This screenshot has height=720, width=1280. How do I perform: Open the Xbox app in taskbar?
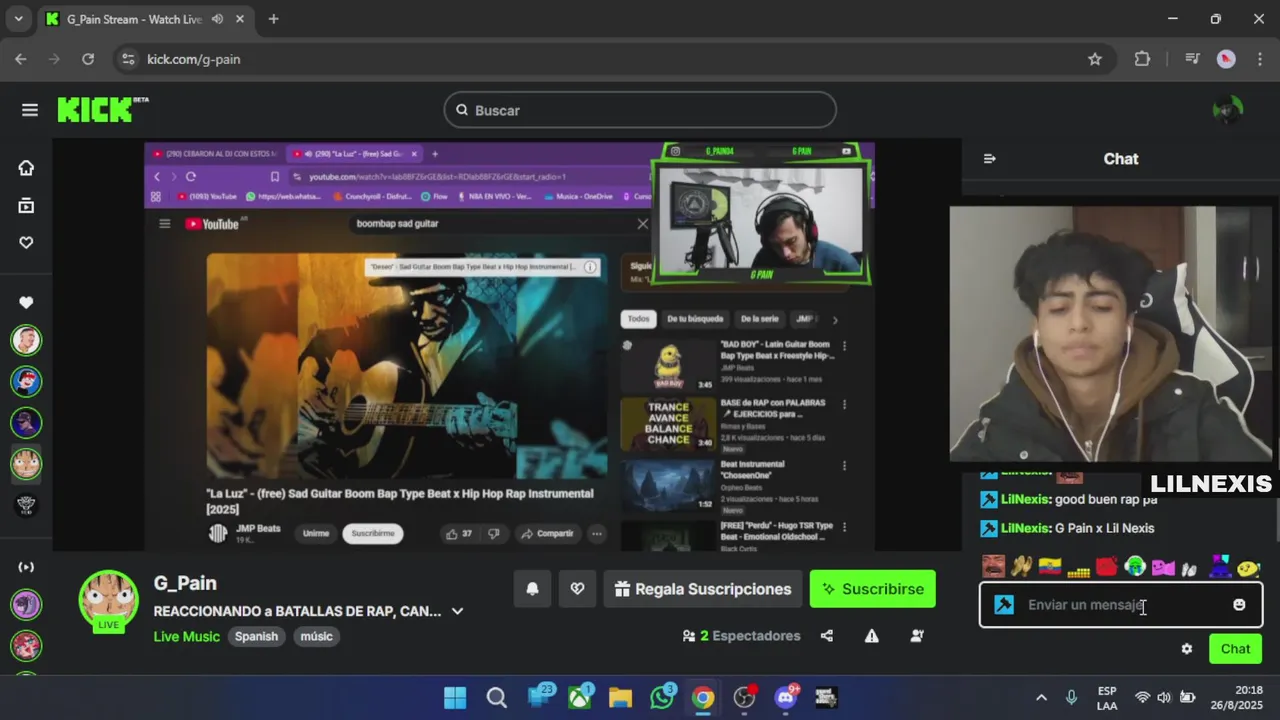[x=579, y=697]
